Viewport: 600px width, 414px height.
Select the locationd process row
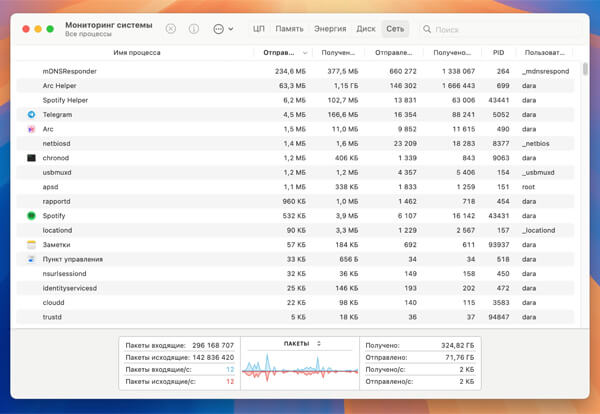coord(295,230)
